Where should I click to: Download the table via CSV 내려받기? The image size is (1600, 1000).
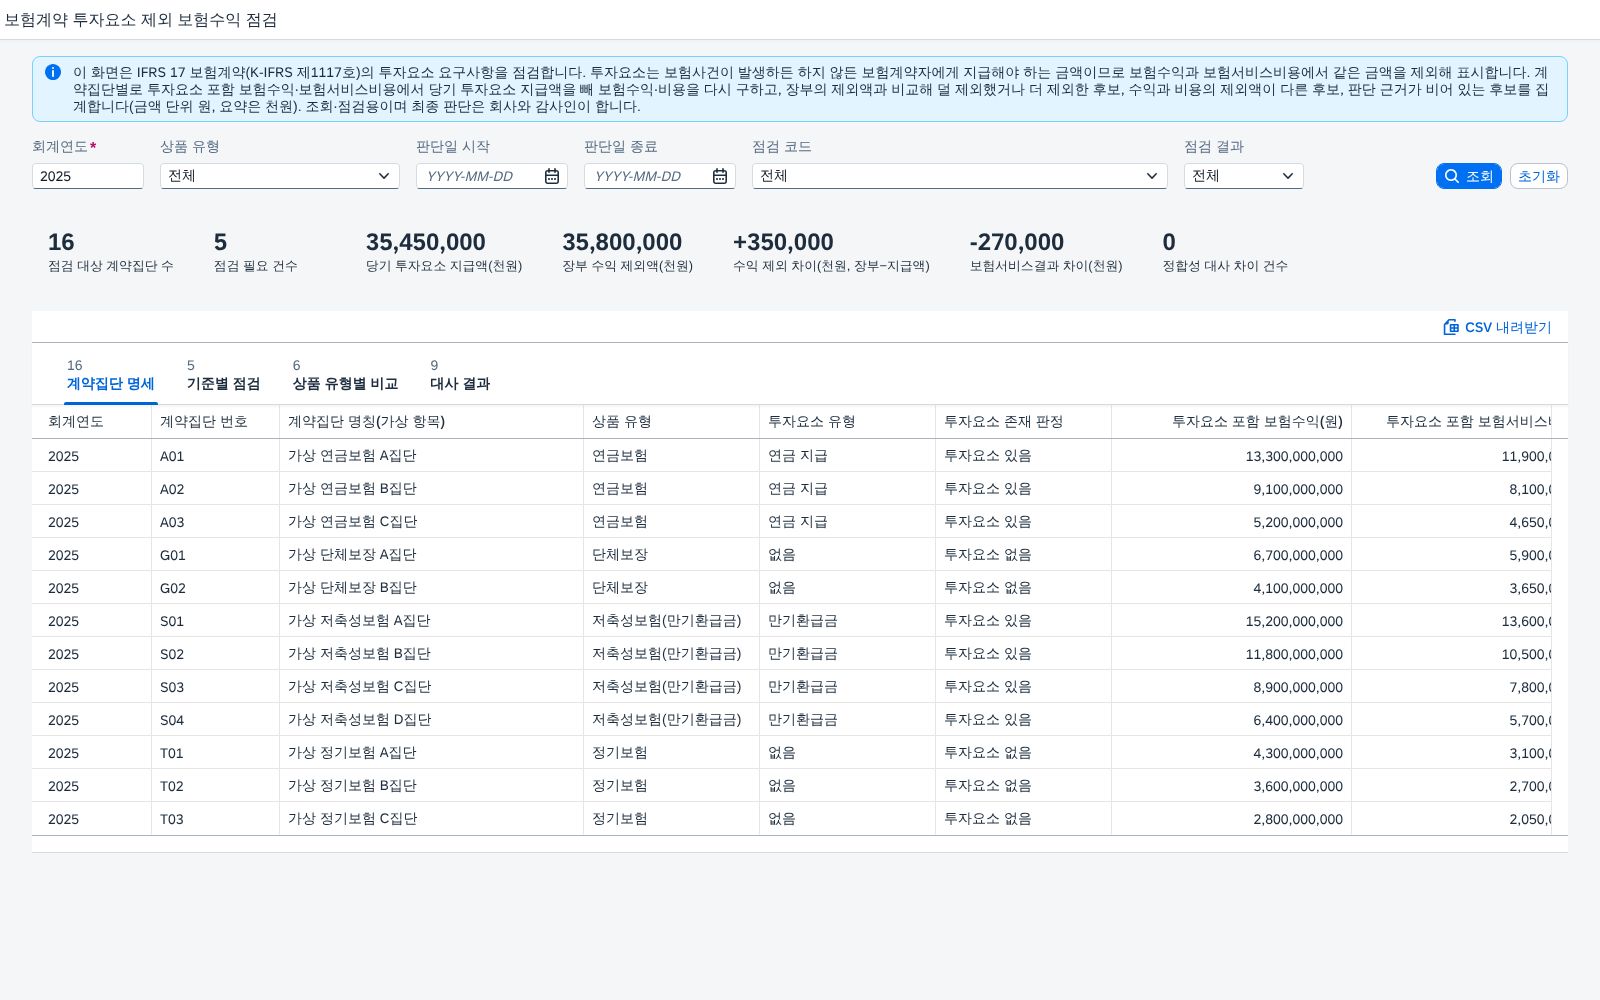(1497, 327)
